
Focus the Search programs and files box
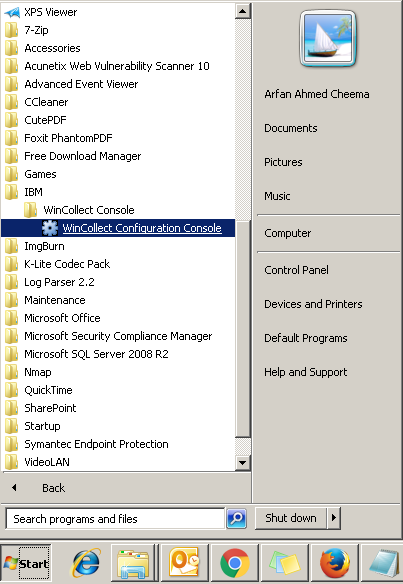pyautogui.click(x=115, y=518)
